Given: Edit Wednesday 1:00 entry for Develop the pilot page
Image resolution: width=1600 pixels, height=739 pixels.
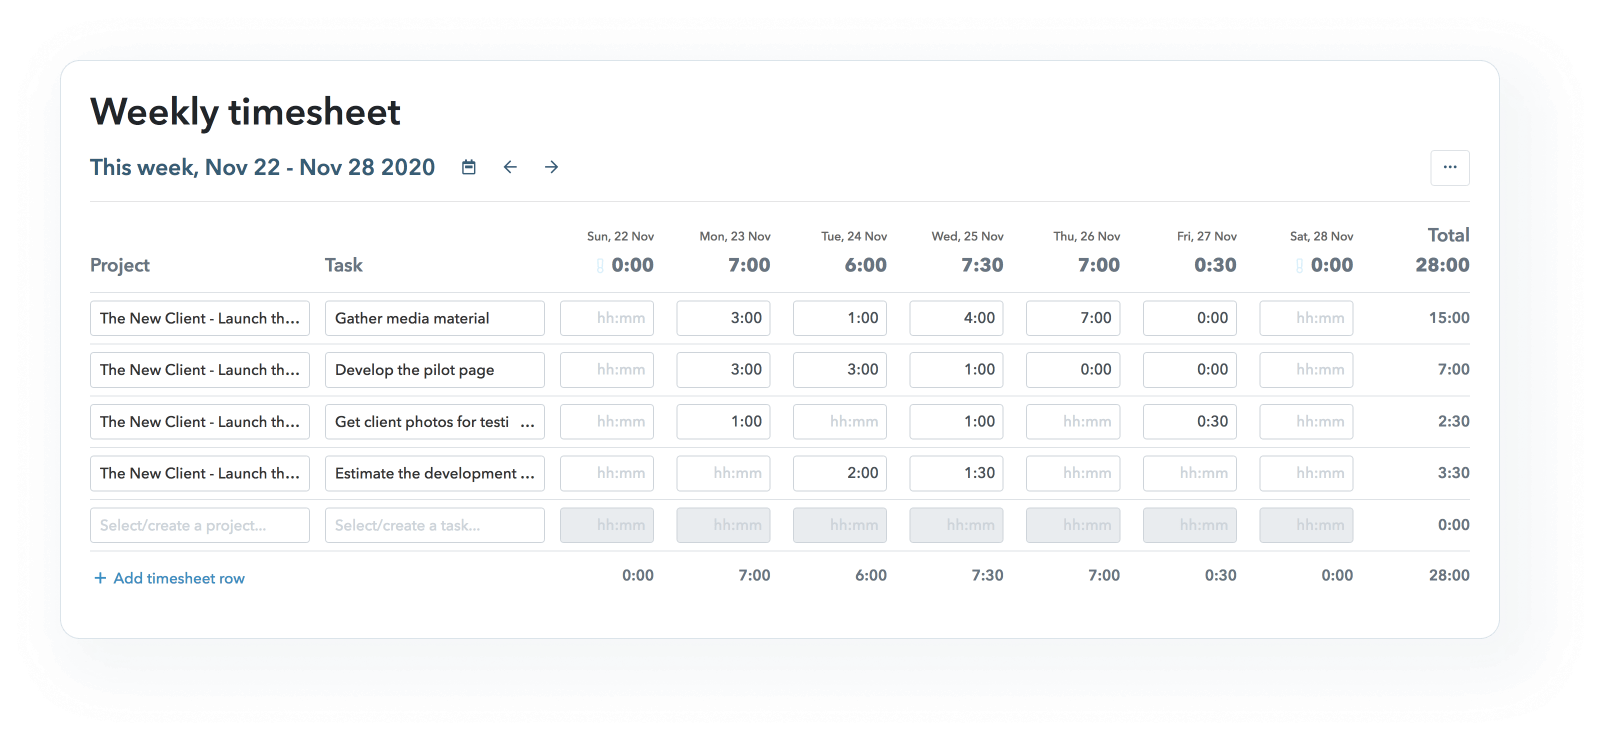Looking at the screenshot, I should pos(957,370).
